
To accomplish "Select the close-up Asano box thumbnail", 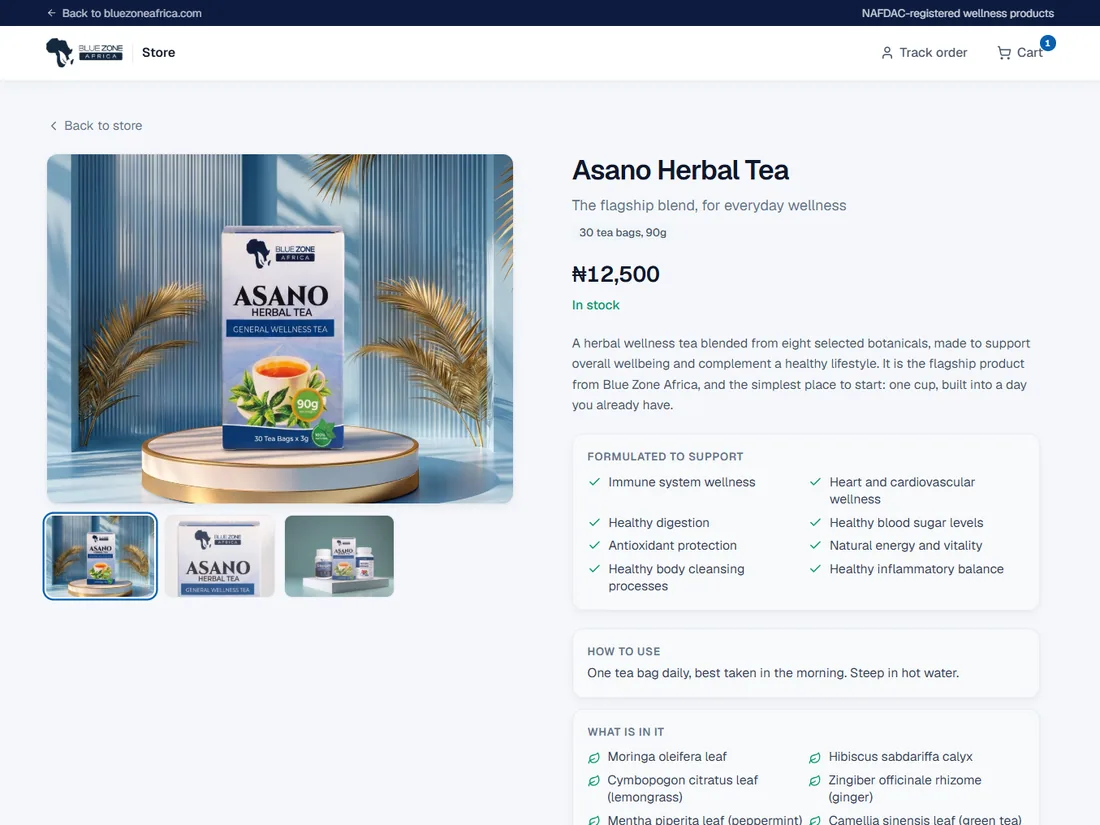I will [220, 556].
